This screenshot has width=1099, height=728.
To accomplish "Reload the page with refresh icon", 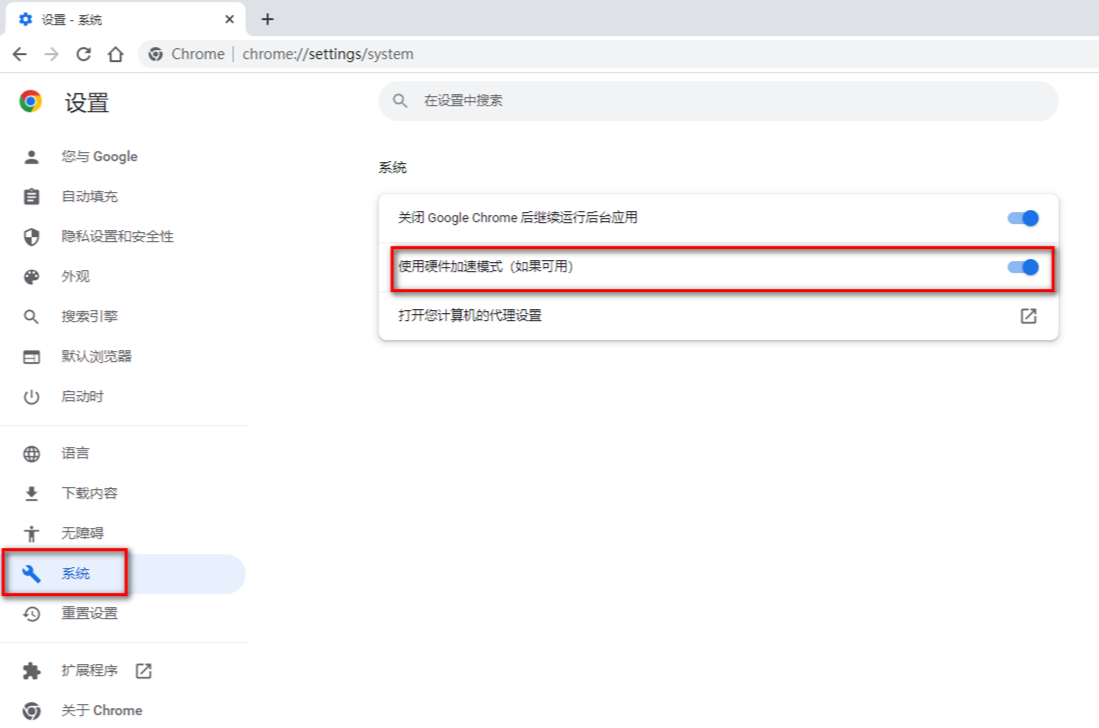I will coord(83,54).
